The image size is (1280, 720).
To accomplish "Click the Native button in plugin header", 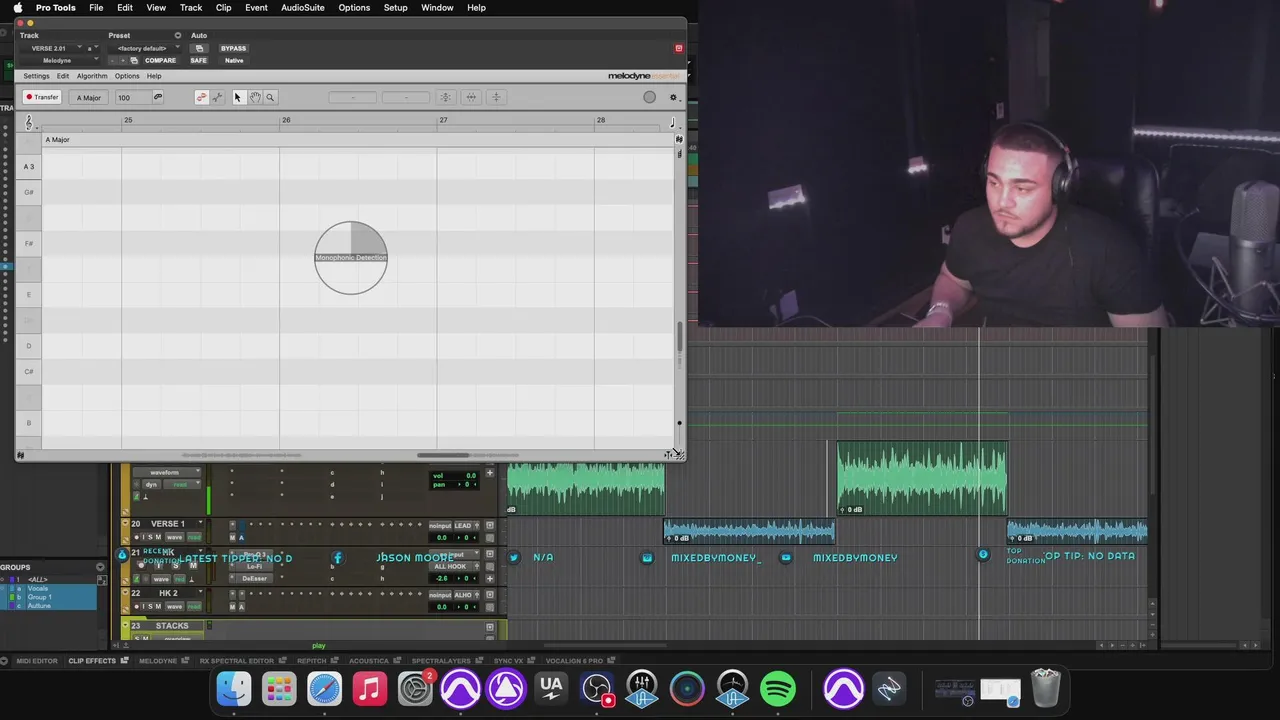I will (234, 60).
